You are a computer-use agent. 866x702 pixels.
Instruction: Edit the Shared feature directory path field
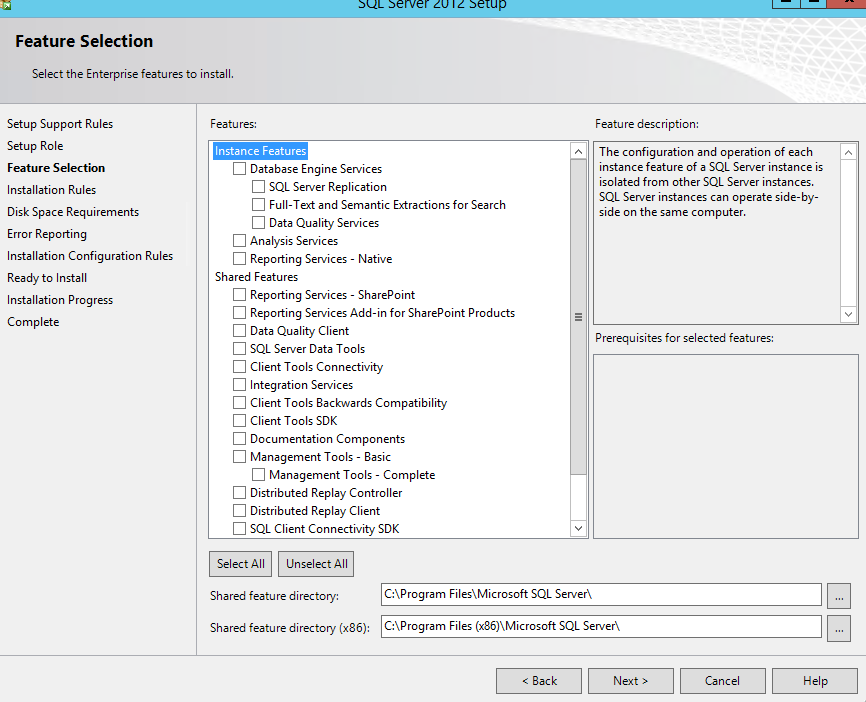click(x=601, y=594)
